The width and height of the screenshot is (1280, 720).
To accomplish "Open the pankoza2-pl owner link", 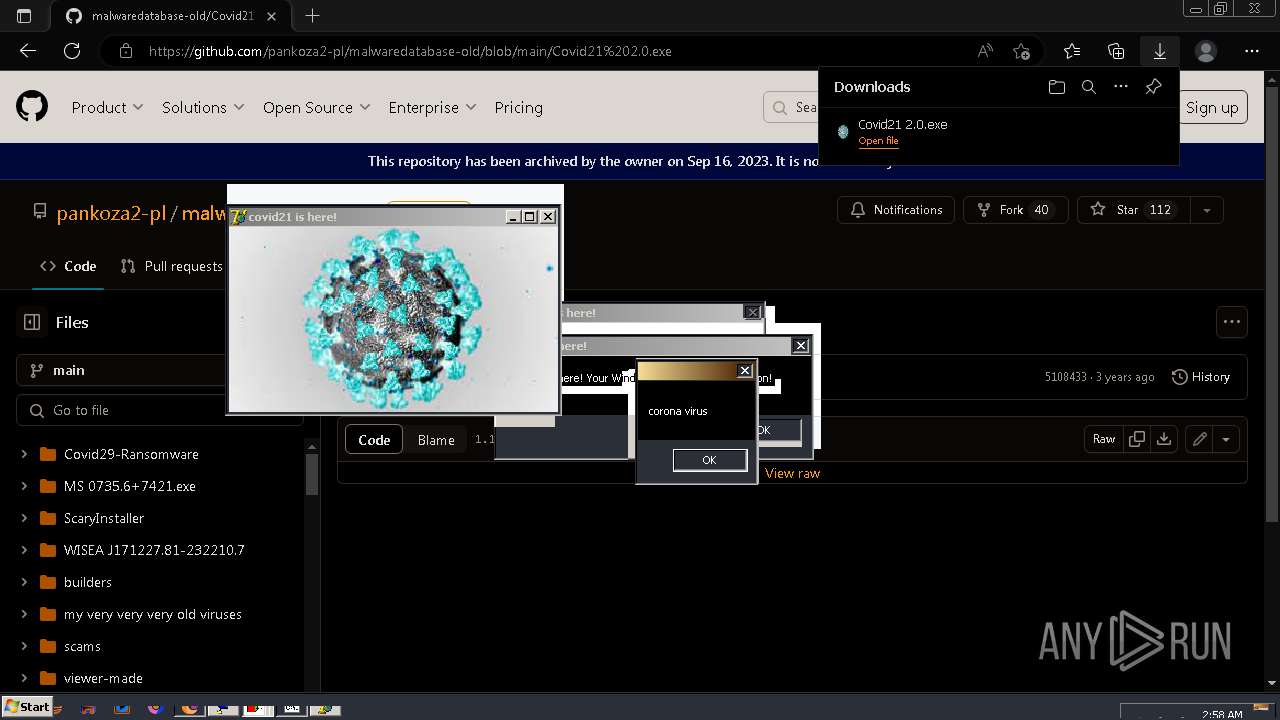I will [x=111, y=213].
